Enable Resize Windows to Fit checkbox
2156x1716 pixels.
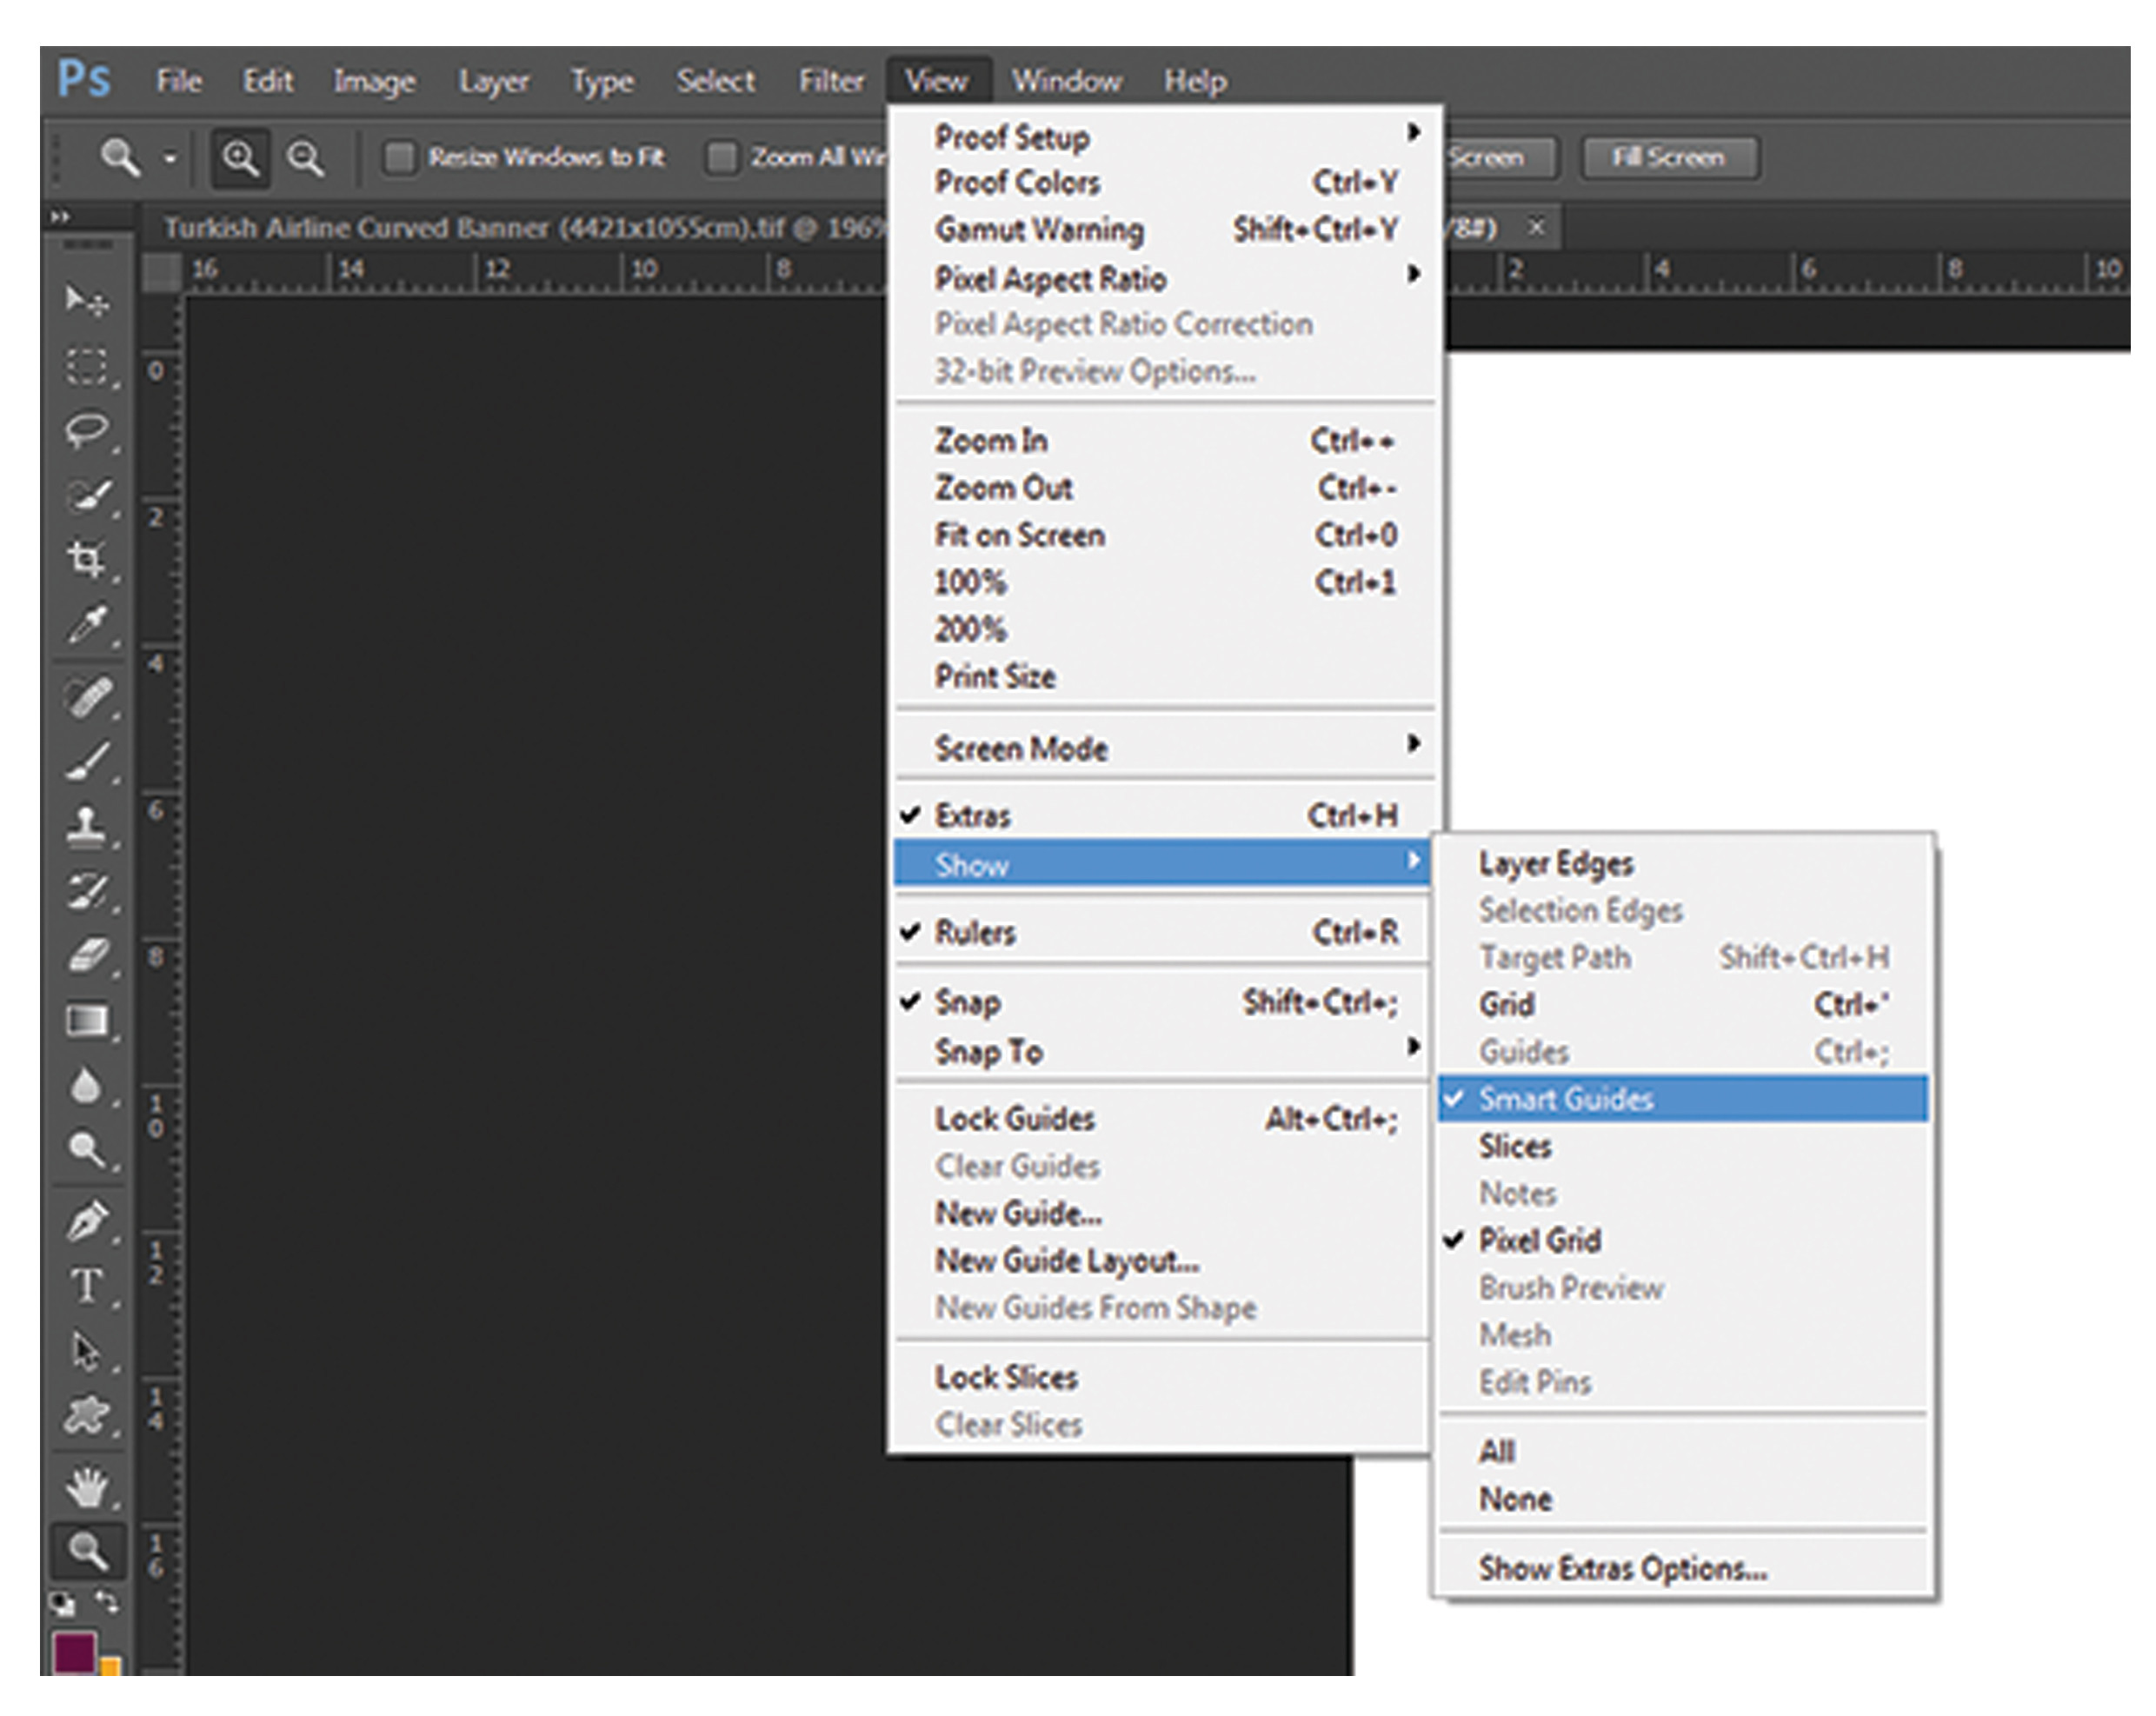[400, 157]
